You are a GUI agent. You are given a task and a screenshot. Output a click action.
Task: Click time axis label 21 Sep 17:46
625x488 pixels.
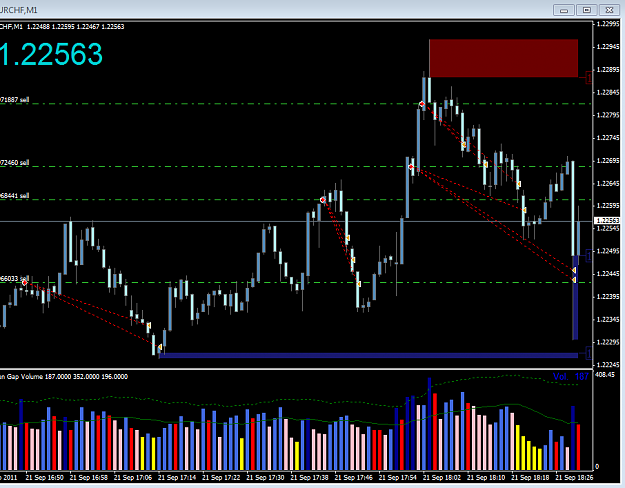click(354, 477)
